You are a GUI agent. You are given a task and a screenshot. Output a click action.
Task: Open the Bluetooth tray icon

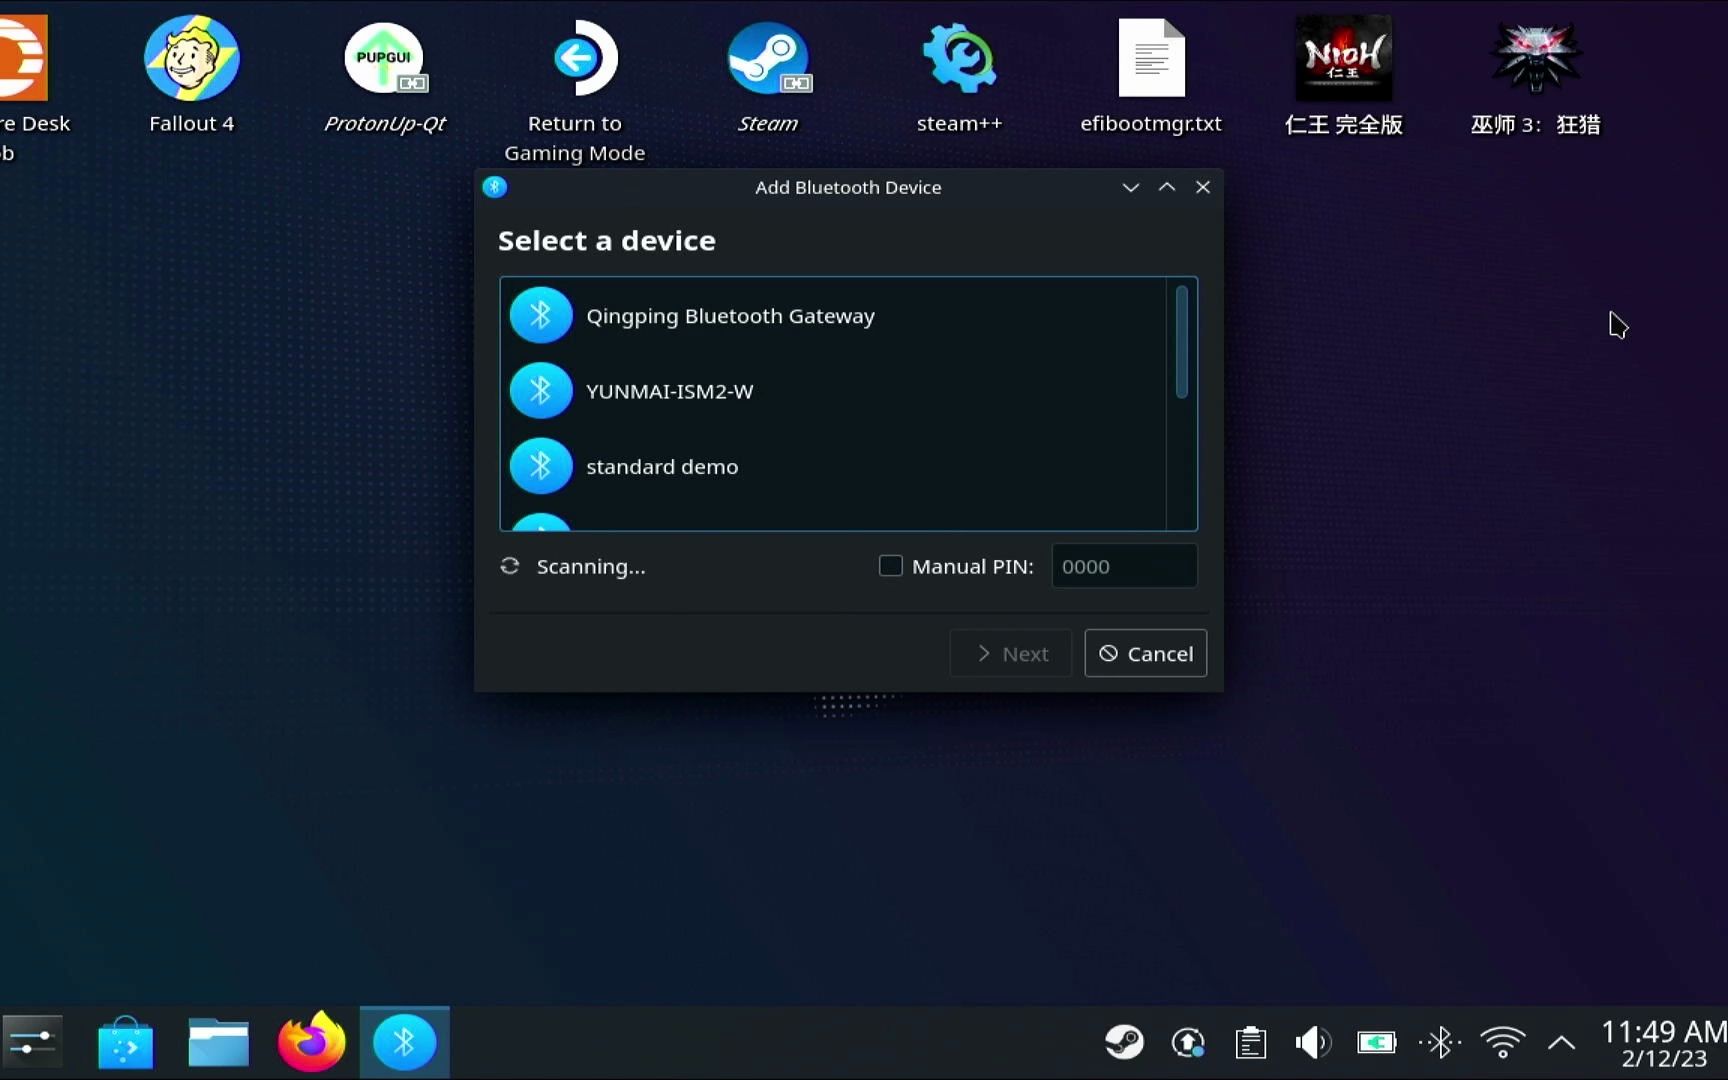pyautogui.click(x=1440, y=1043)
